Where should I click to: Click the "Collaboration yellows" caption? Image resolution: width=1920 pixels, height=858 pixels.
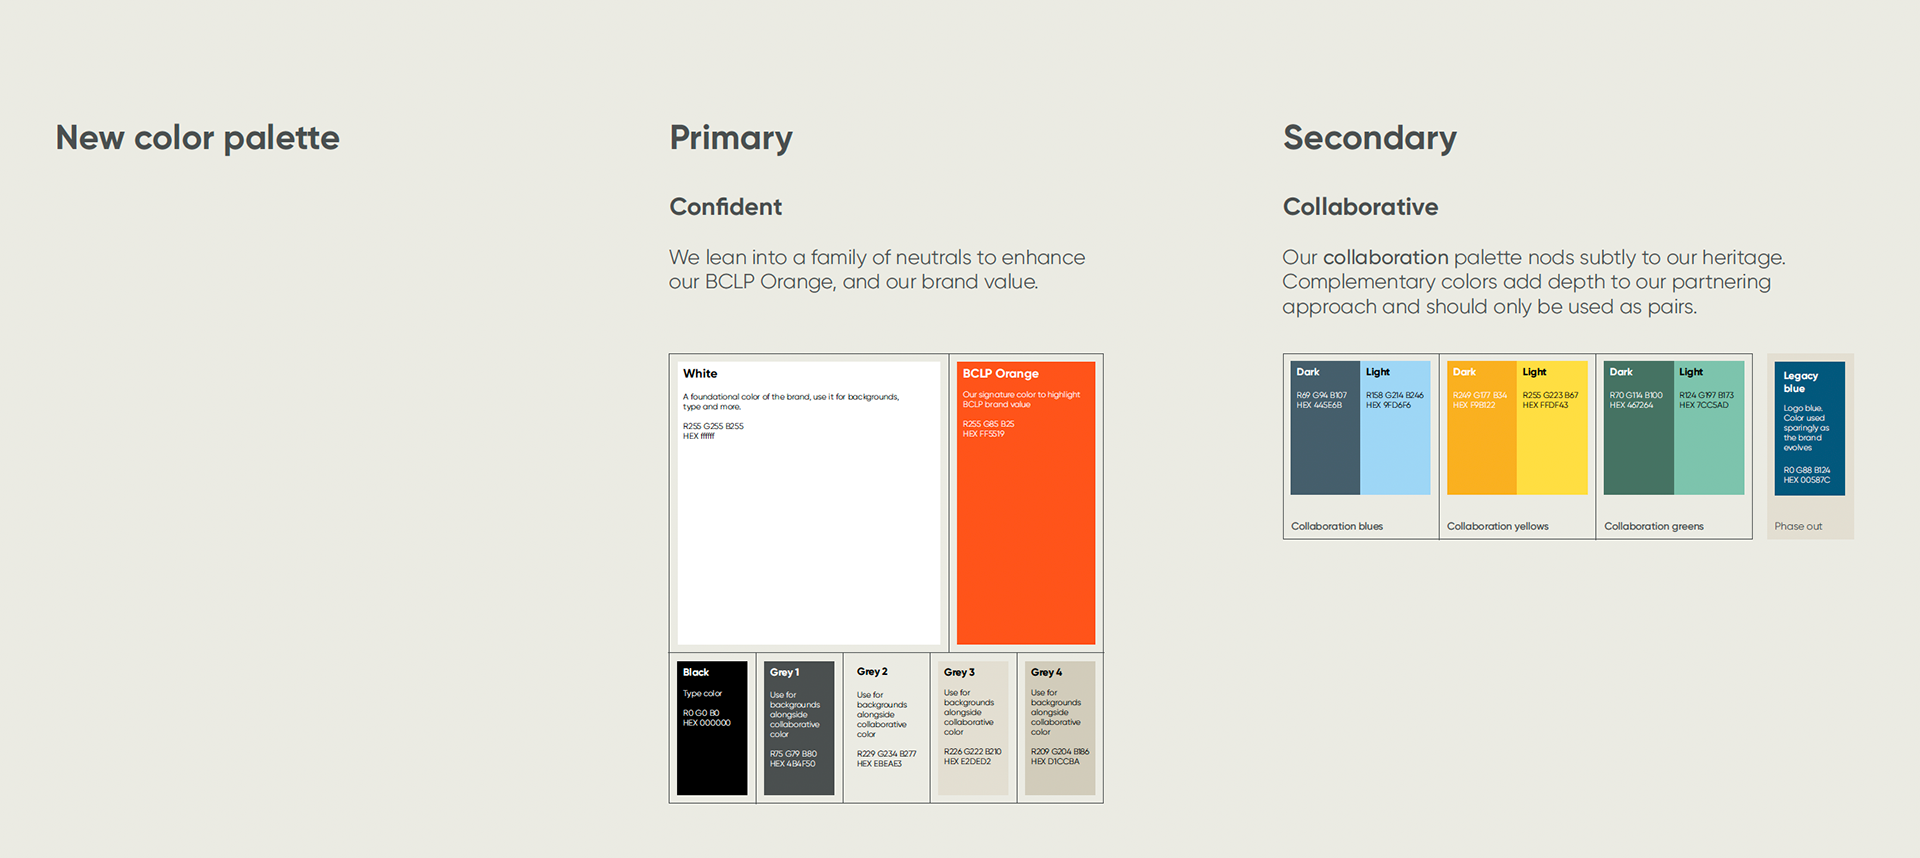click(1497, 526)
